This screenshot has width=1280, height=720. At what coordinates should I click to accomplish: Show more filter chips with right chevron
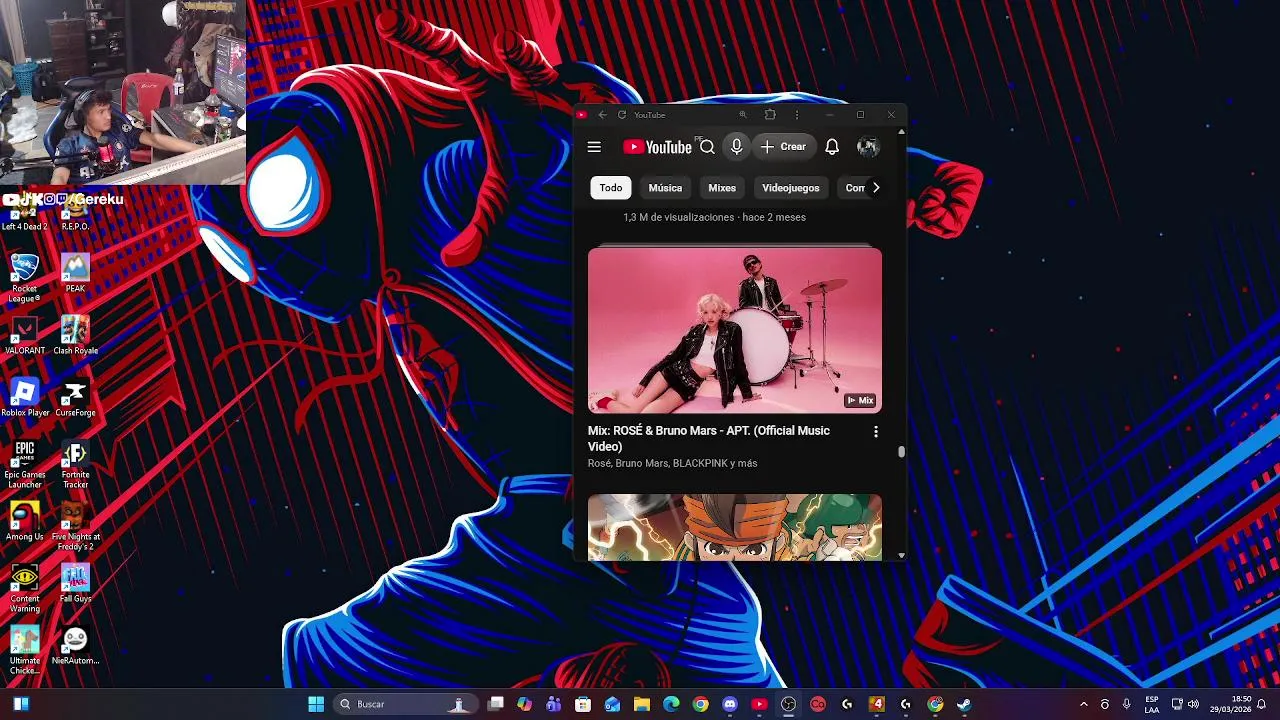tap(876, 188)
